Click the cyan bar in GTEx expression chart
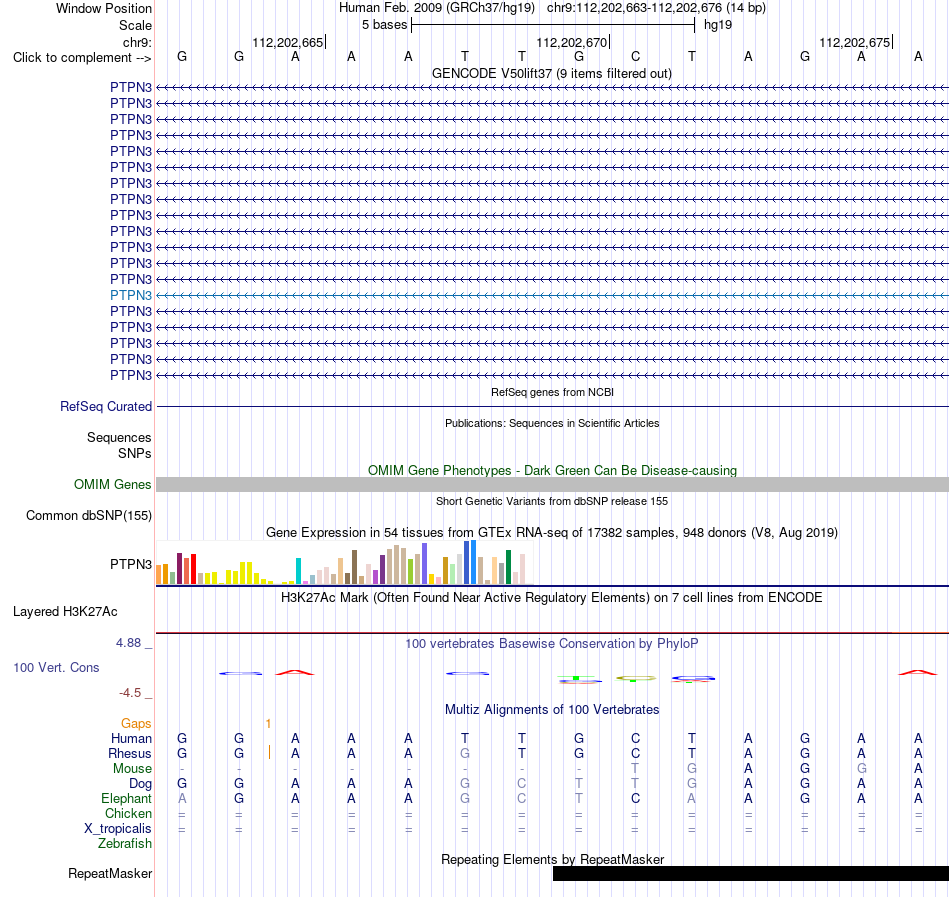950x897 pixels. (298, 571)
